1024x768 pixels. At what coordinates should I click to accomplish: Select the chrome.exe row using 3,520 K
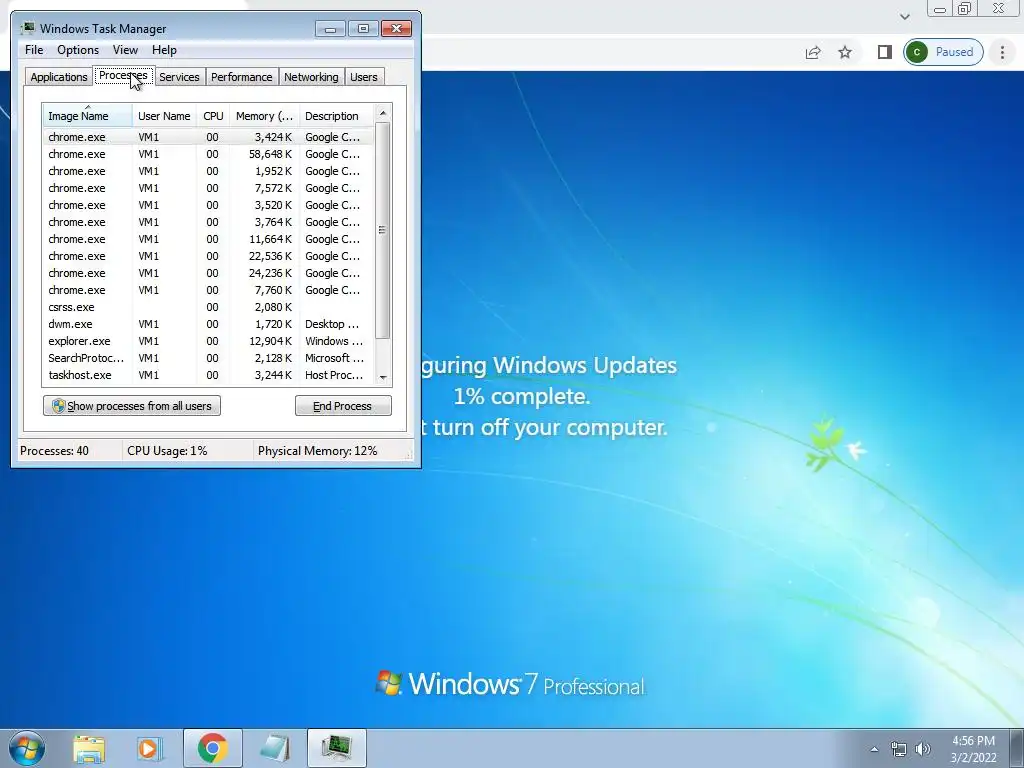[209, 205]
